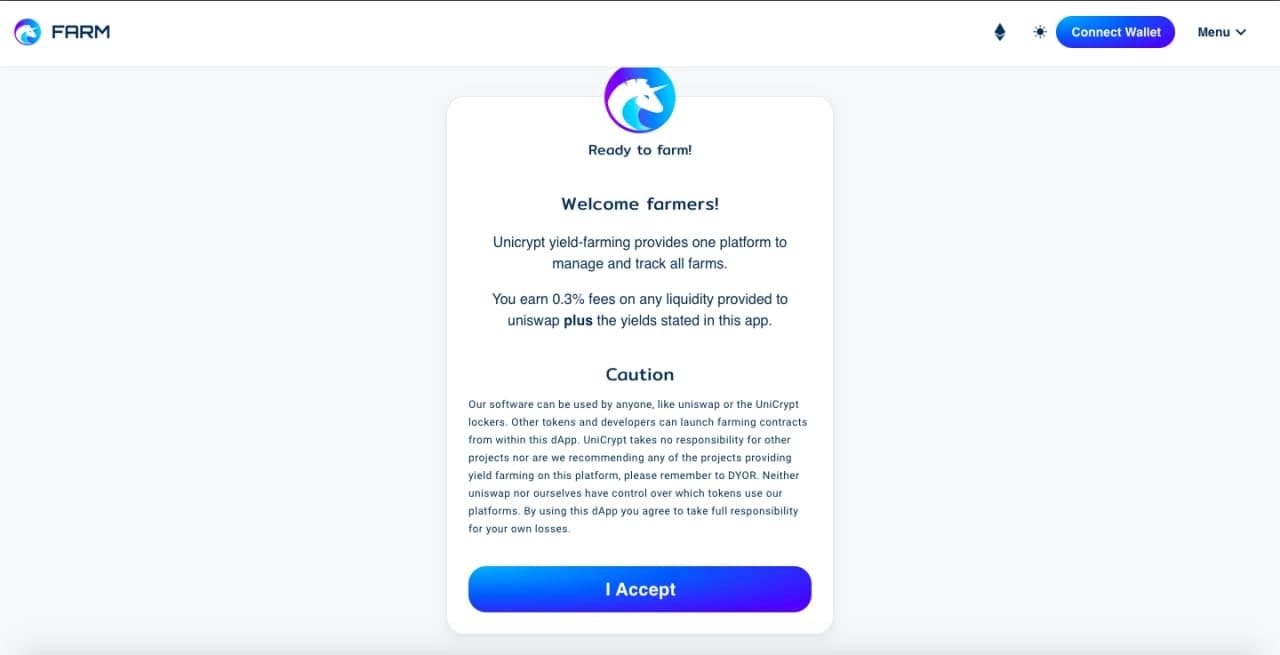Click the 'Ready to farm!' caption
The image size is (1280, 655).
[640, 150]
